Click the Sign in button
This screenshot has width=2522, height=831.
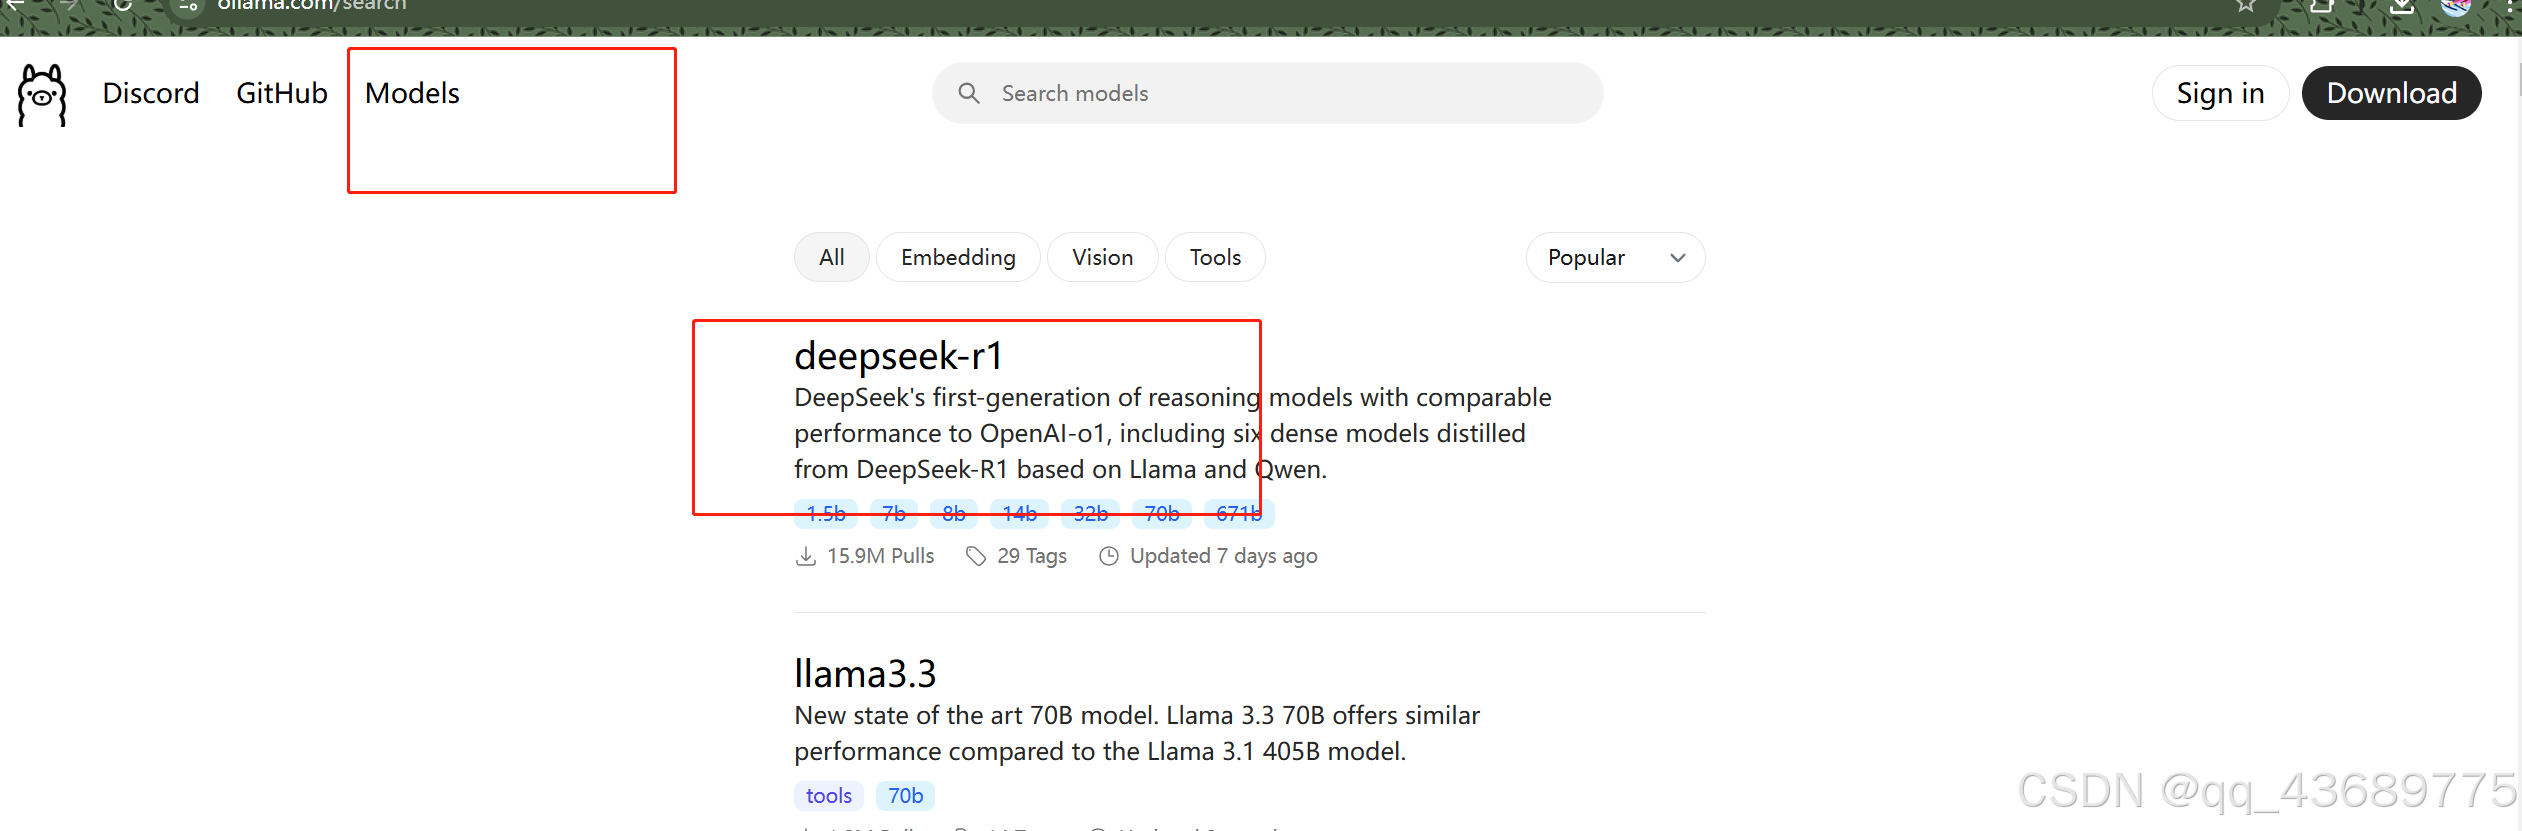click(x=2220, y=93)
